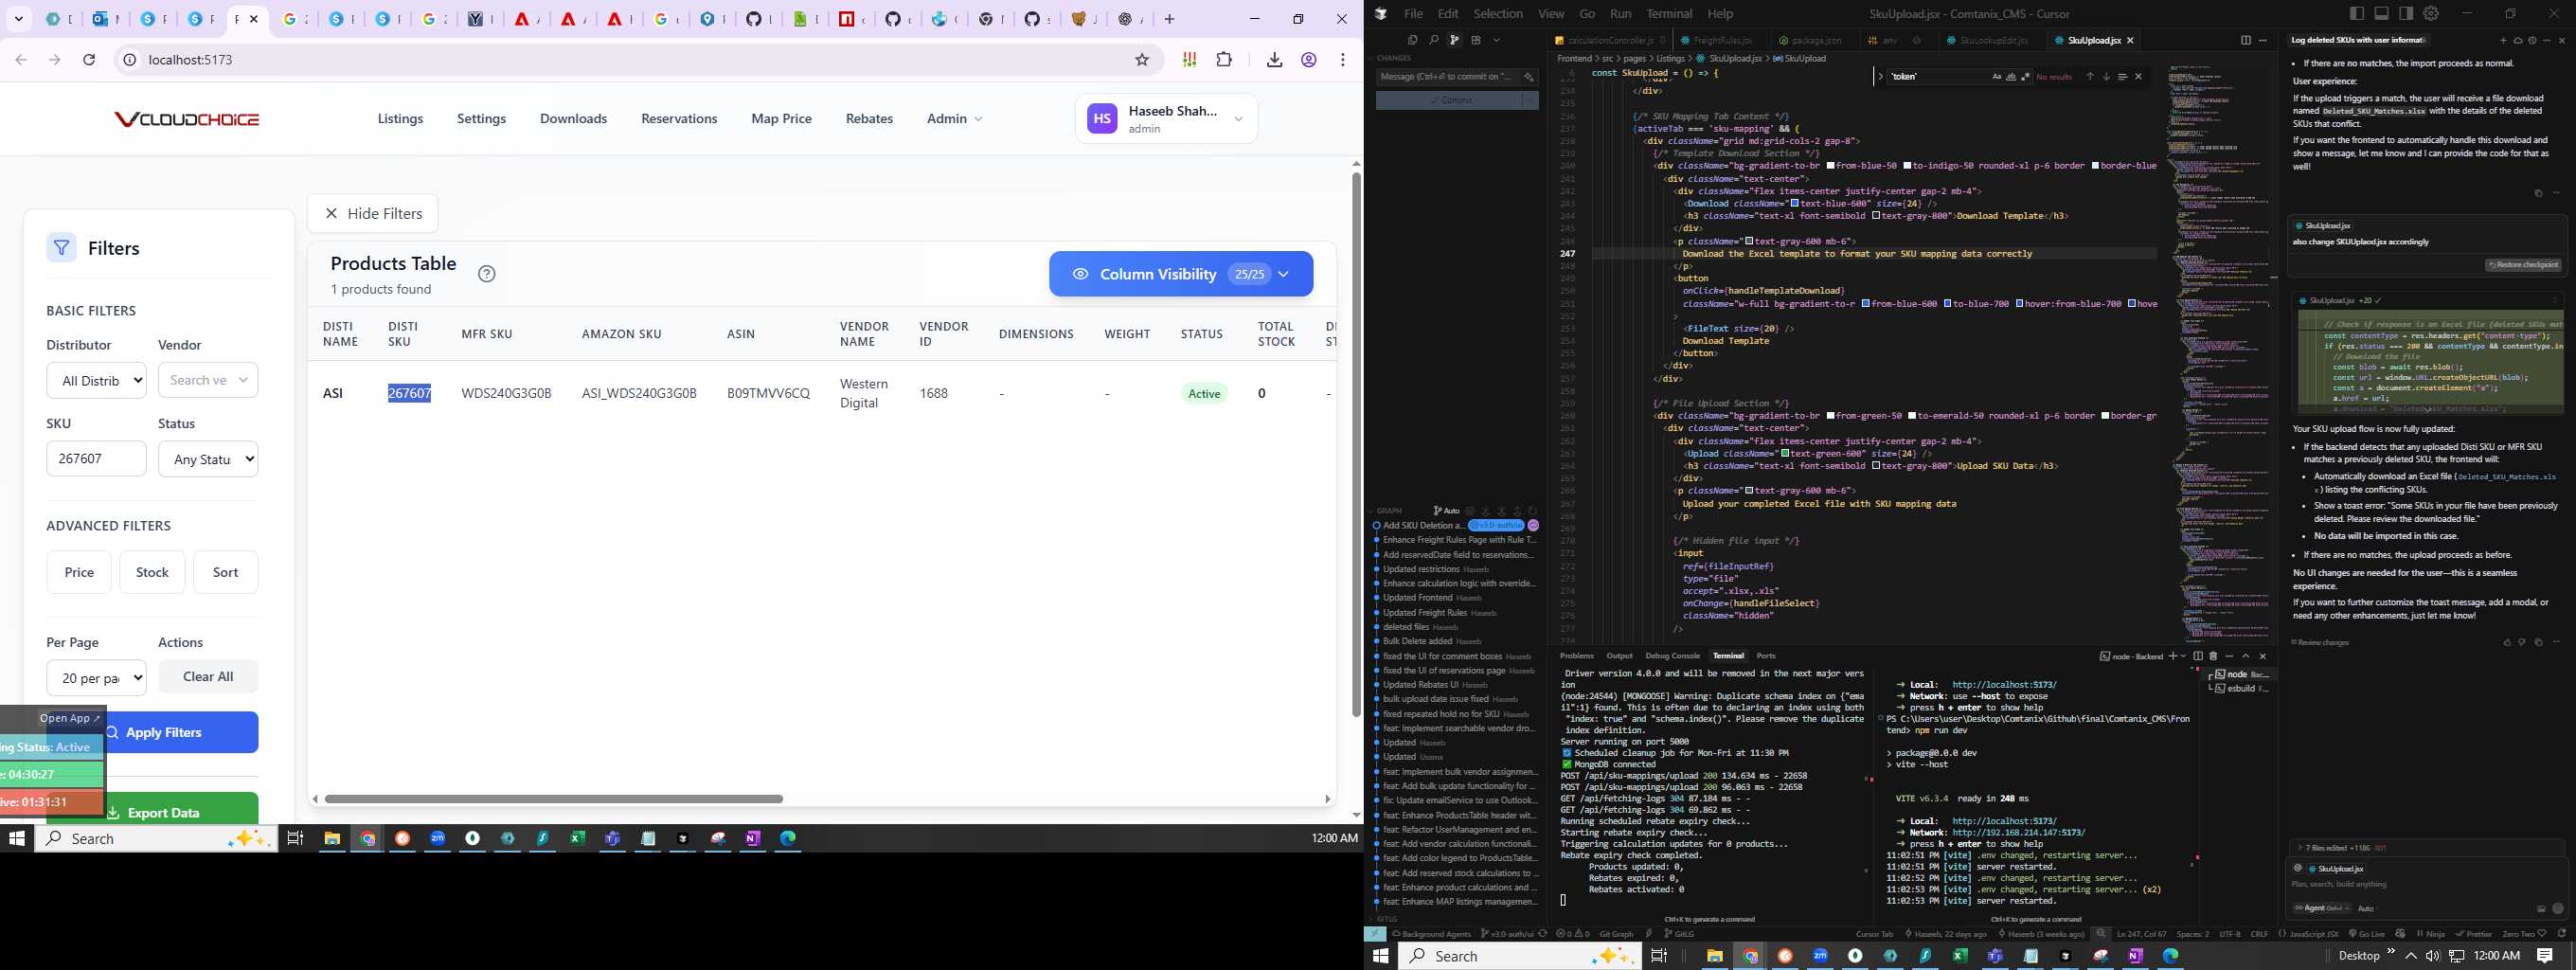Split the editor right in Cursor
This screenshot has height=970, width=2576.
[2246, 40]
